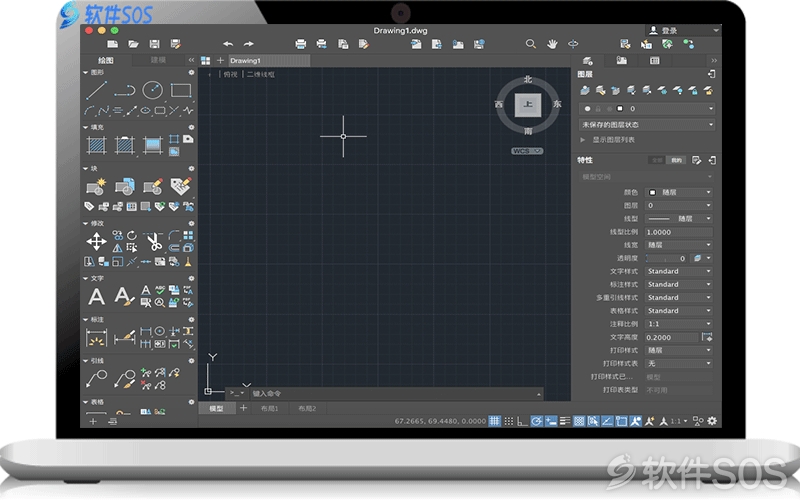Toggle transparency display in status bar
Image resolution: width=800 pixels, height=500 pixels.
[x=579, y=421]
